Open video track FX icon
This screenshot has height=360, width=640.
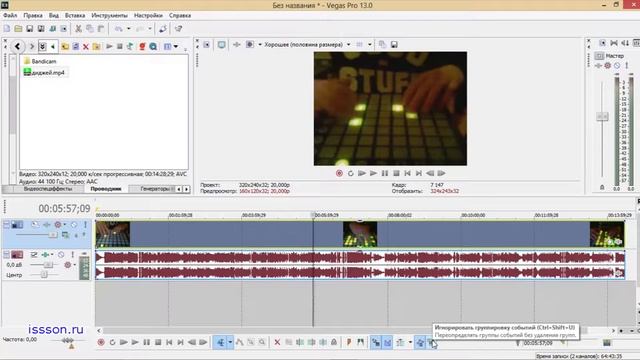click(47, 224)
